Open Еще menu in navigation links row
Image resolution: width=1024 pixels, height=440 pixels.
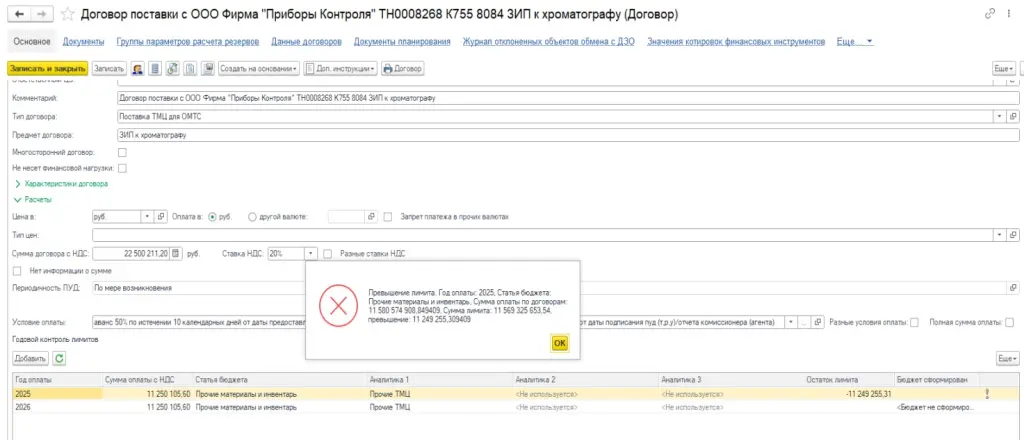coord(854,42)
